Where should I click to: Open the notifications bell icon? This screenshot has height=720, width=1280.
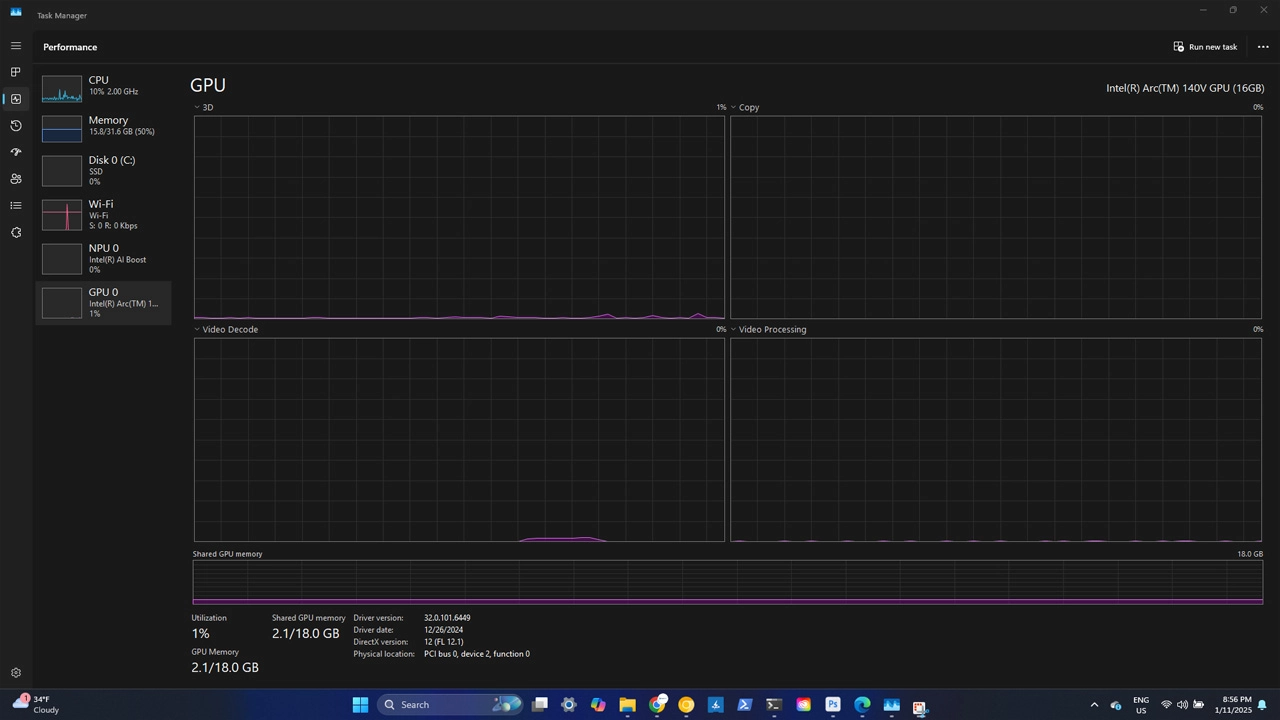tap(1263, 705)
